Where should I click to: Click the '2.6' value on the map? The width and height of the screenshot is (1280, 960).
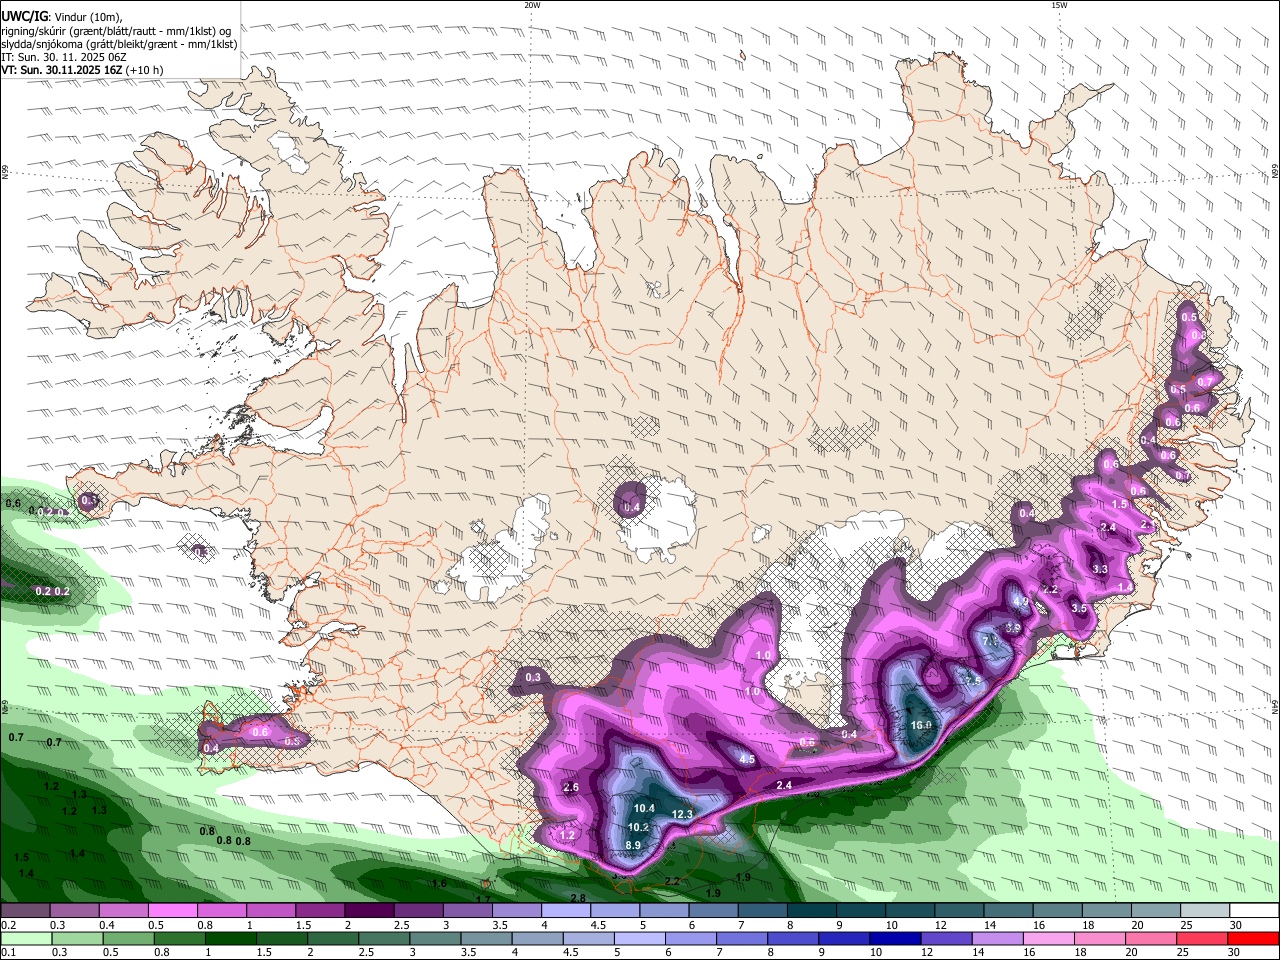571,787
